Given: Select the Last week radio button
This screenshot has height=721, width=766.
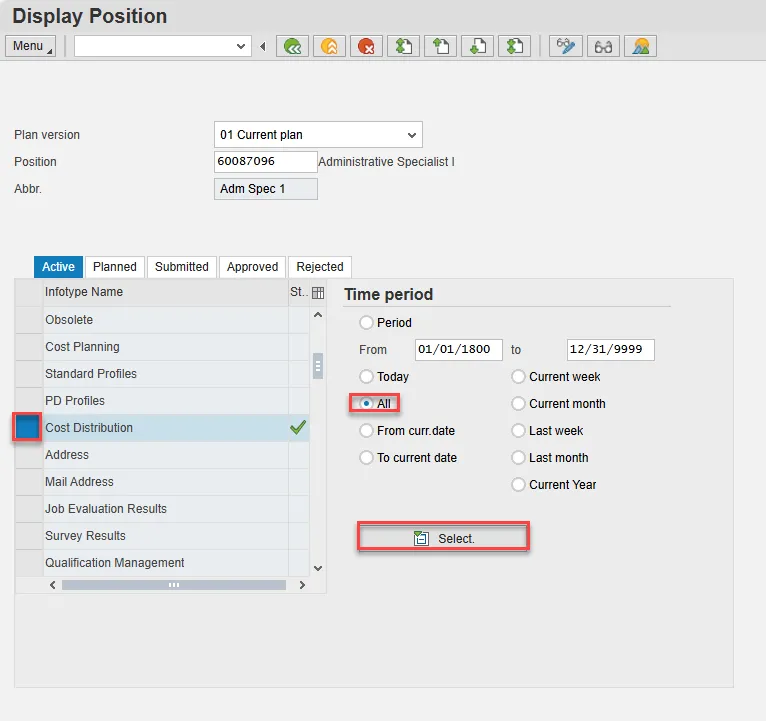Looking at the screenshot, I should (x=518, y=431).
